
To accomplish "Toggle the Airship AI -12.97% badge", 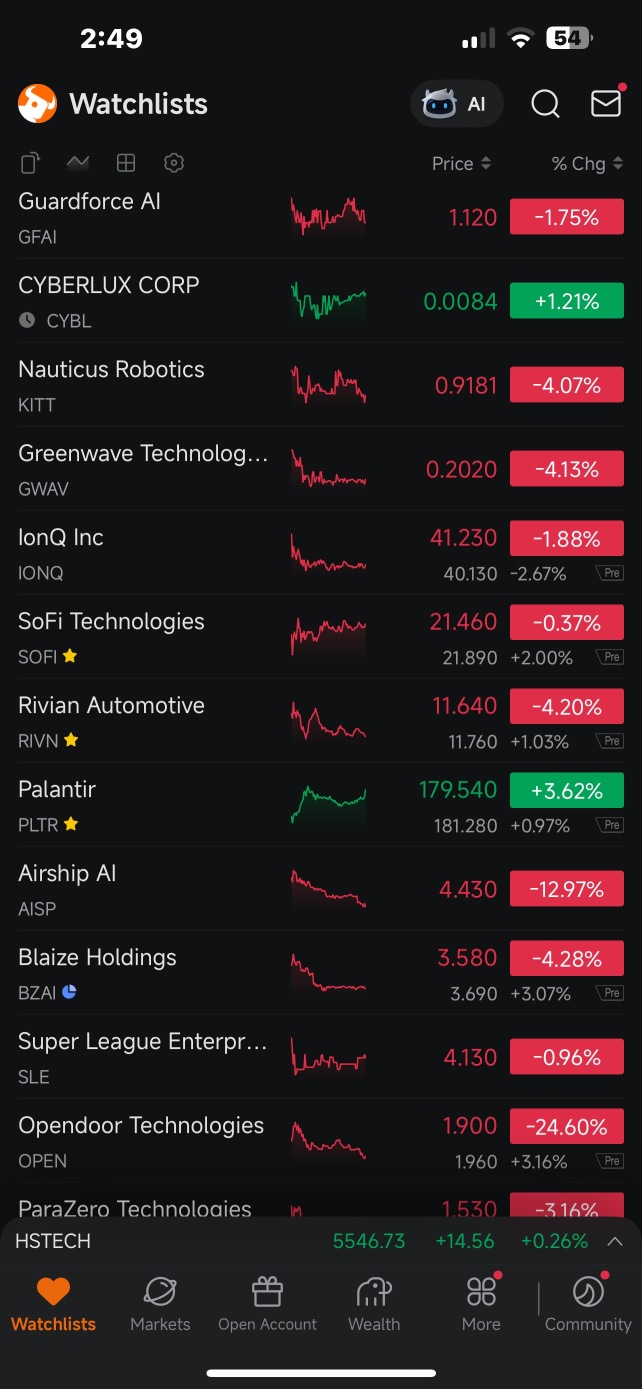I will click(x=567, y=889).
